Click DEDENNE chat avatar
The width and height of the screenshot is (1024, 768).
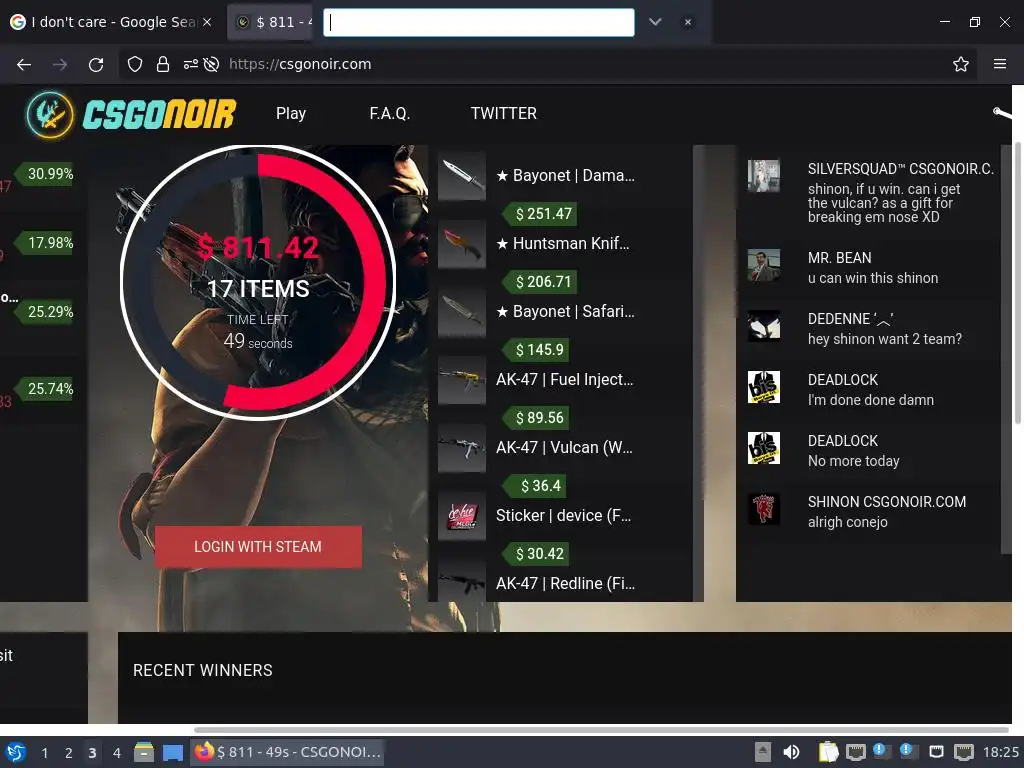point(763,326)
